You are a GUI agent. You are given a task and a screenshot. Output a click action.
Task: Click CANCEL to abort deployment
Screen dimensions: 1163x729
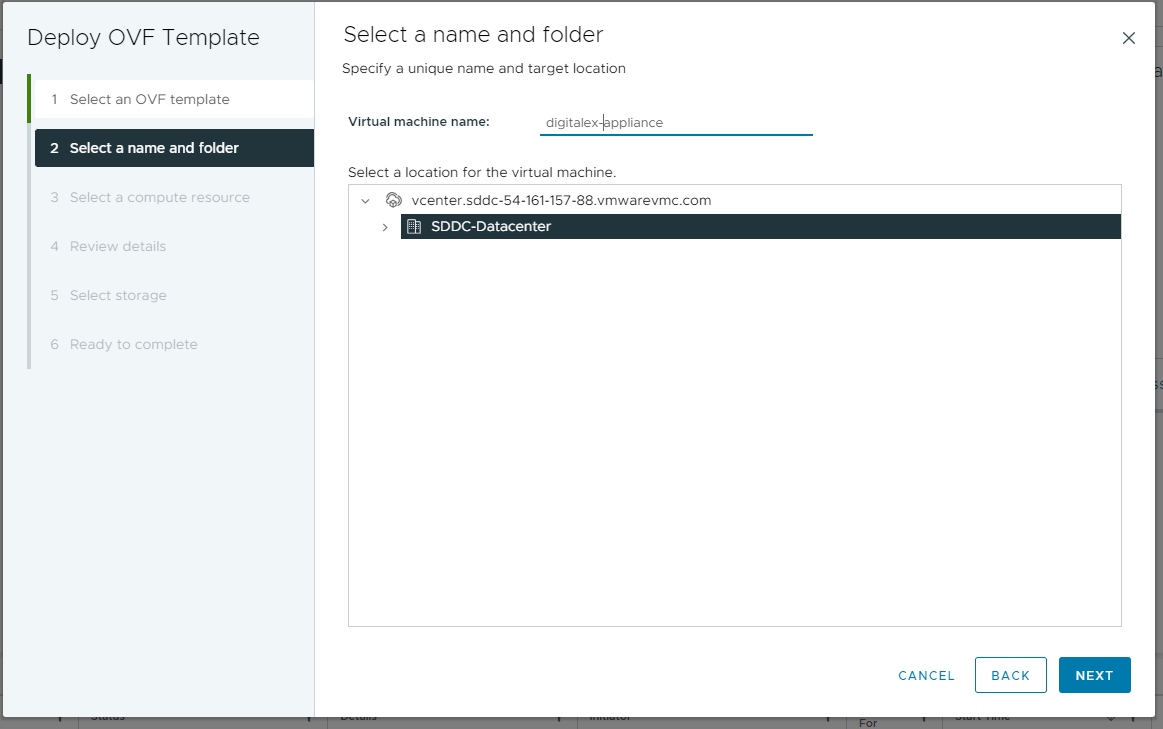coord(926,675)
